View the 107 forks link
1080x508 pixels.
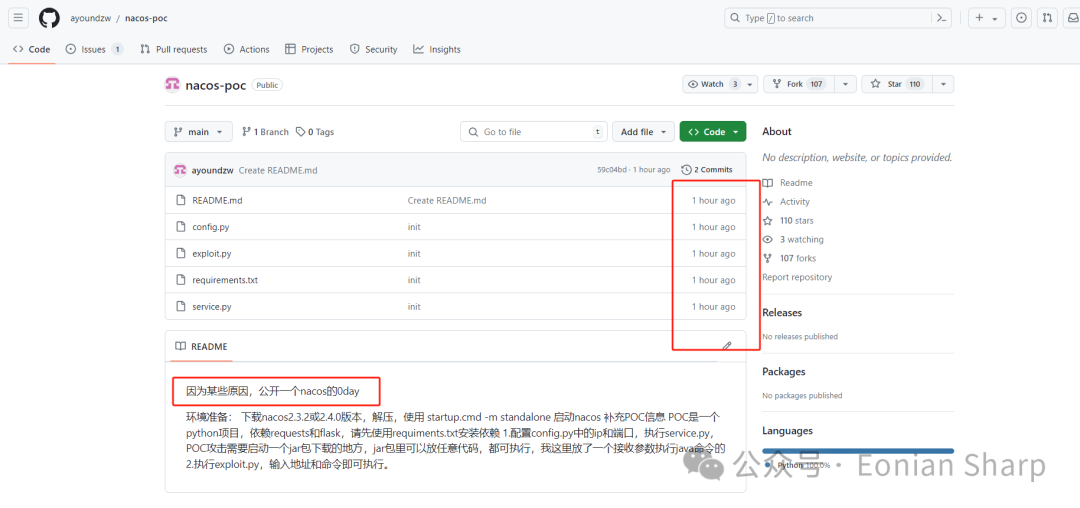(x=789, y=258)
